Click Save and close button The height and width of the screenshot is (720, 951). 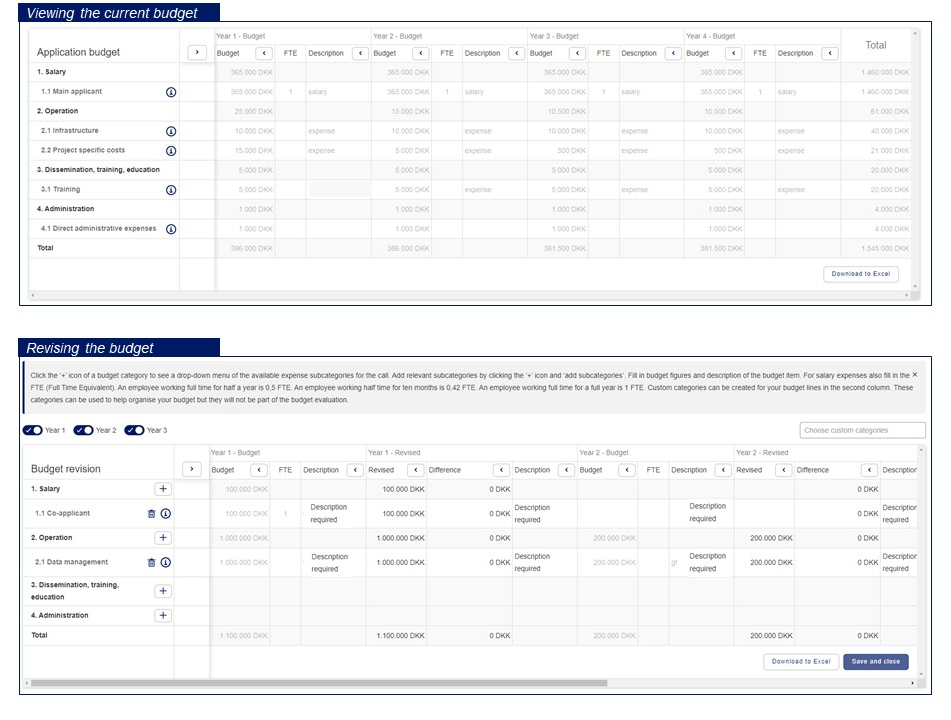875,662
